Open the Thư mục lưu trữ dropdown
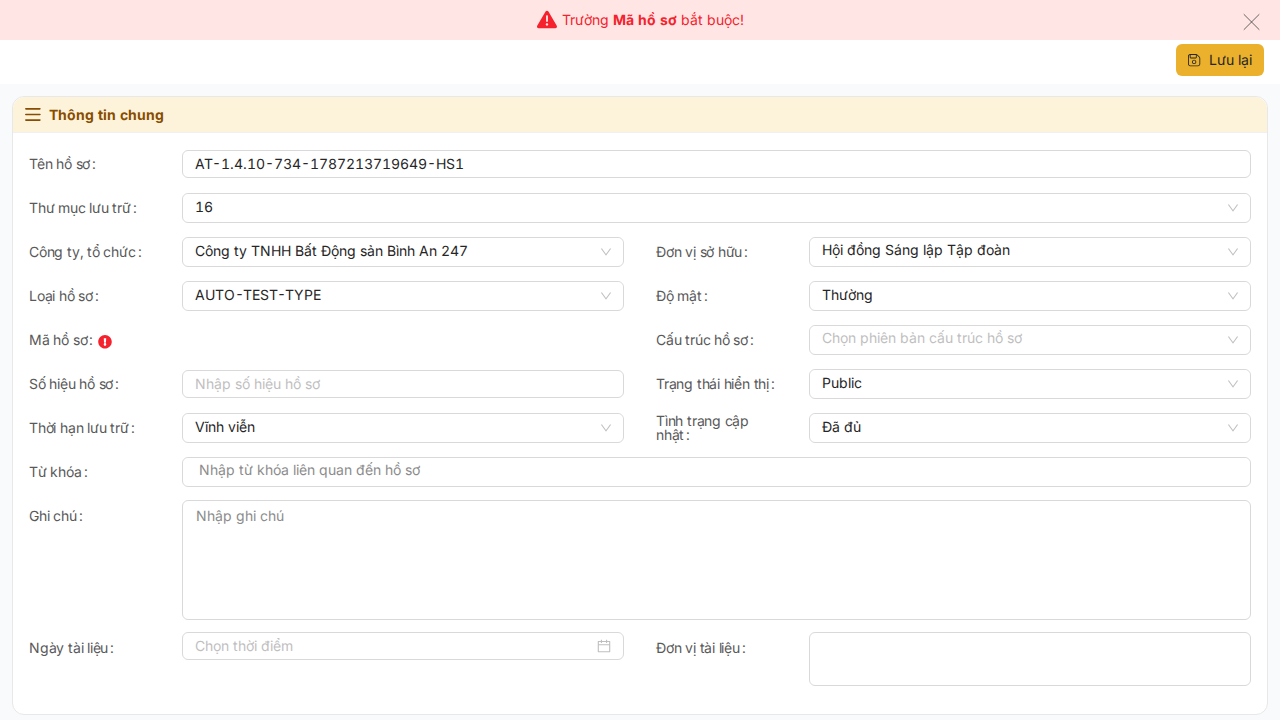Screen dimensions: 1280x720 tap(716, 208)
